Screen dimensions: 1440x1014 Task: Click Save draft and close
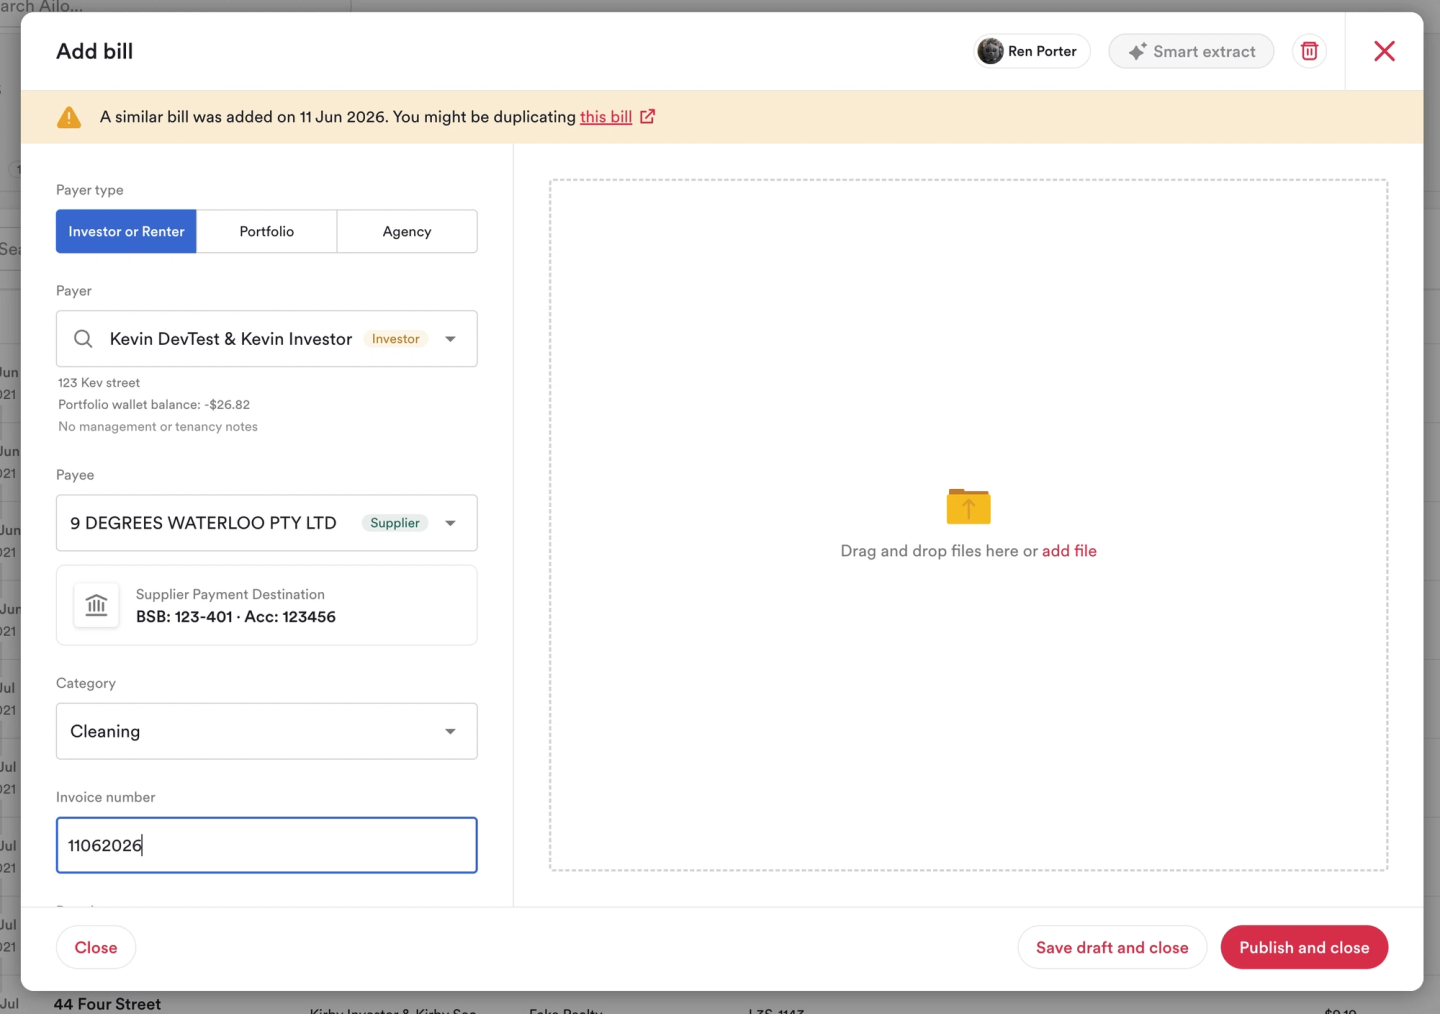coord(1112,947)
